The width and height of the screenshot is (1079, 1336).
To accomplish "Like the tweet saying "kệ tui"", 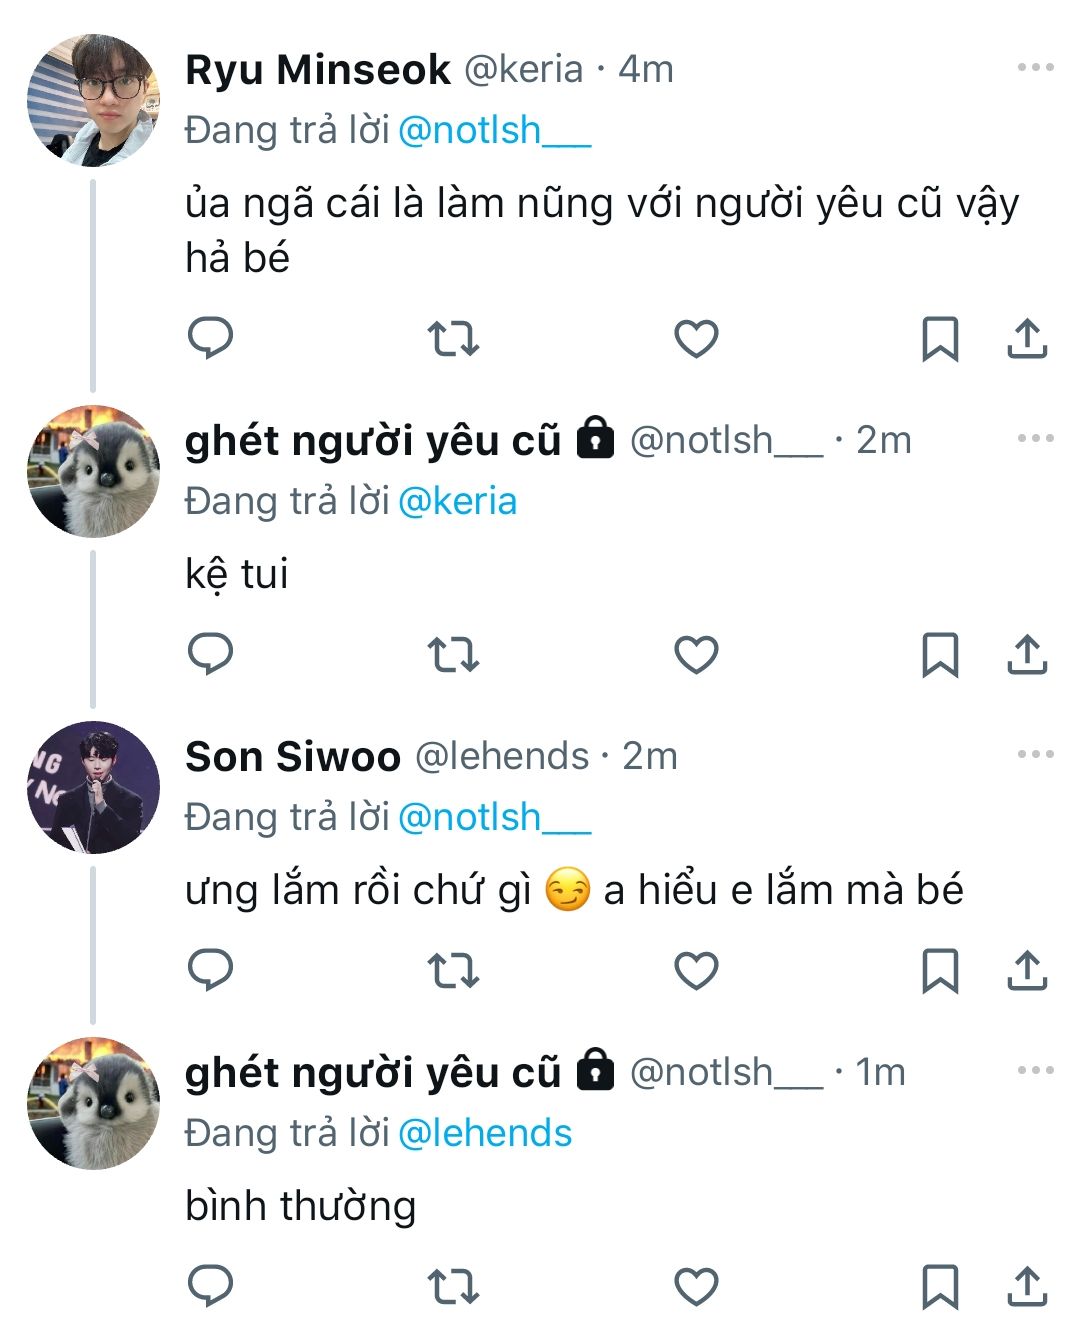I will [696, 655].
